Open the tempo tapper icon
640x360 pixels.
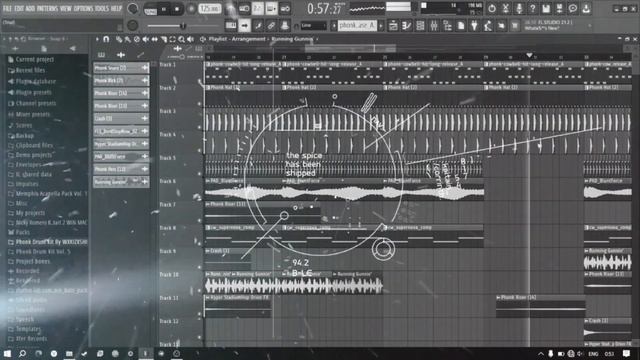(487, 26)
